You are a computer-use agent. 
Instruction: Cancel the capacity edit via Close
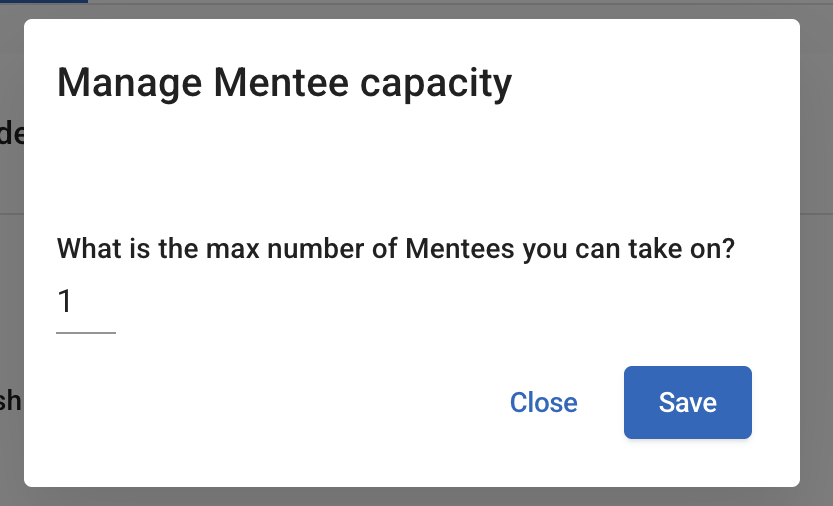click(x=543, y=402)
